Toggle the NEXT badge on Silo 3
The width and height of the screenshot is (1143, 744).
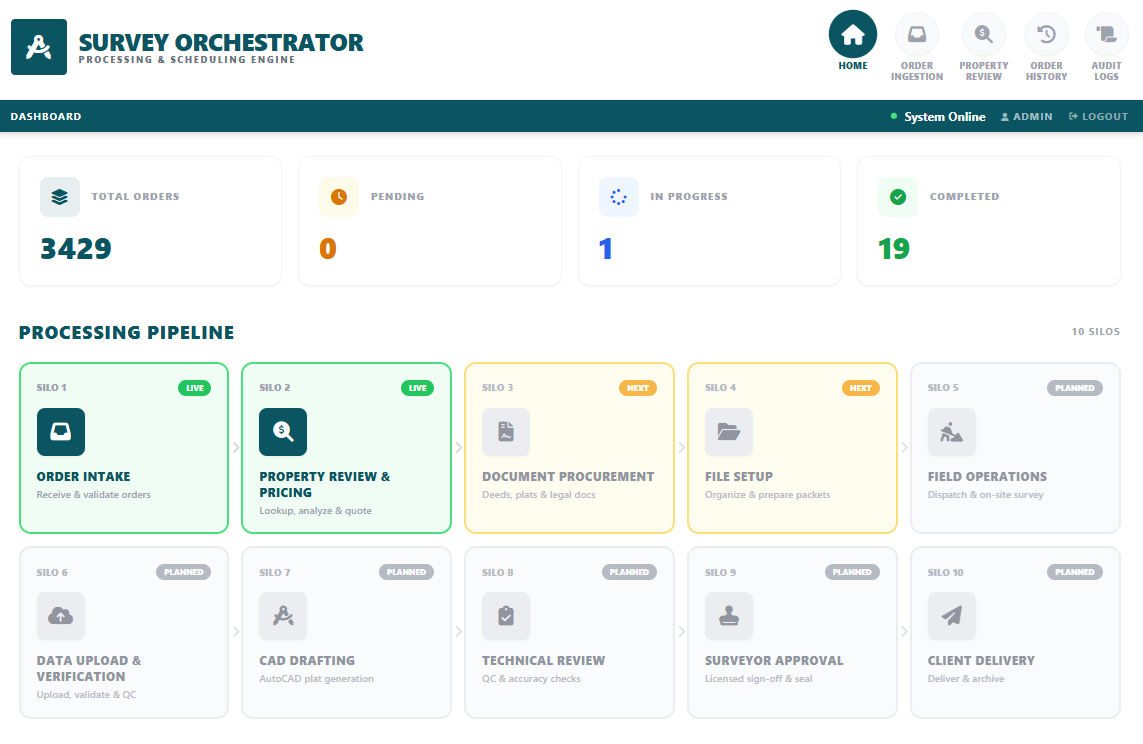639,388
